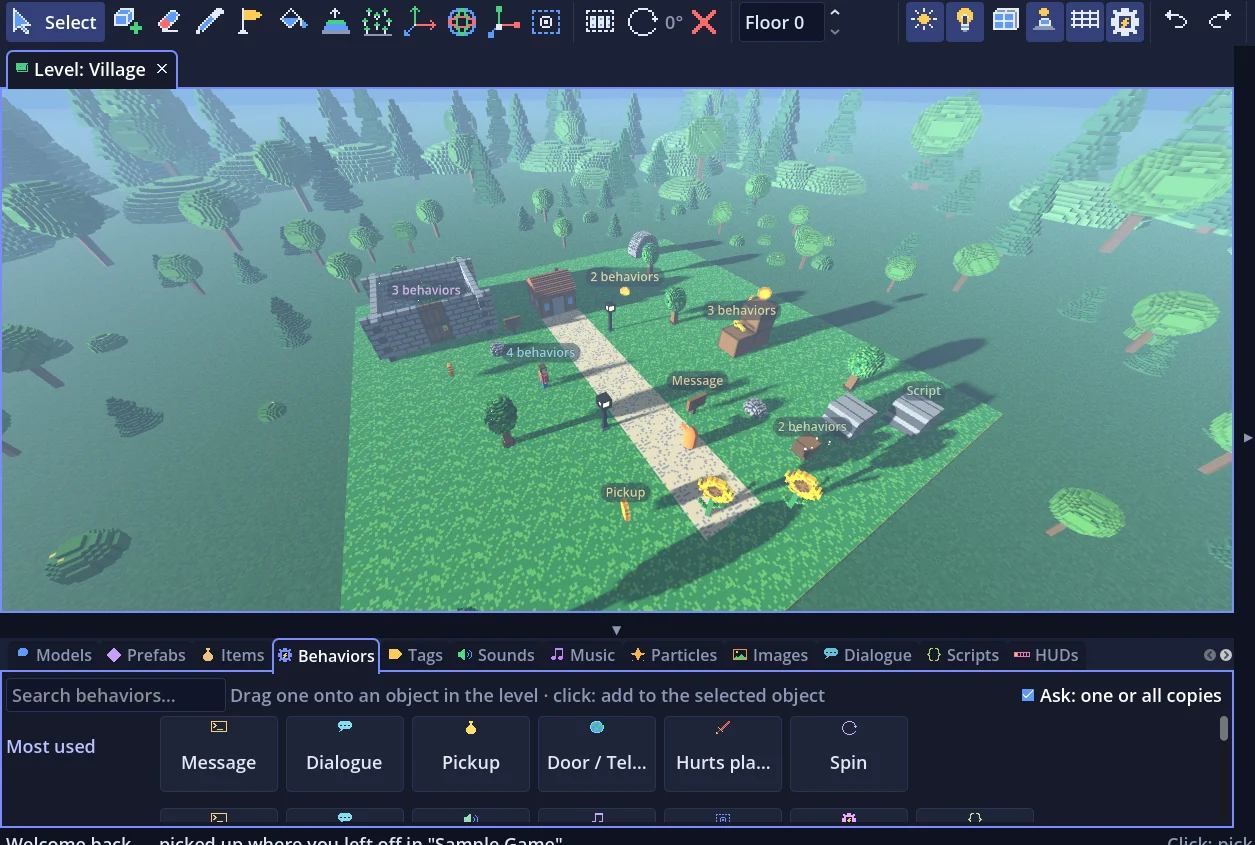Open the Prefabs tab

pyautogui.click(x=146, y=655)
